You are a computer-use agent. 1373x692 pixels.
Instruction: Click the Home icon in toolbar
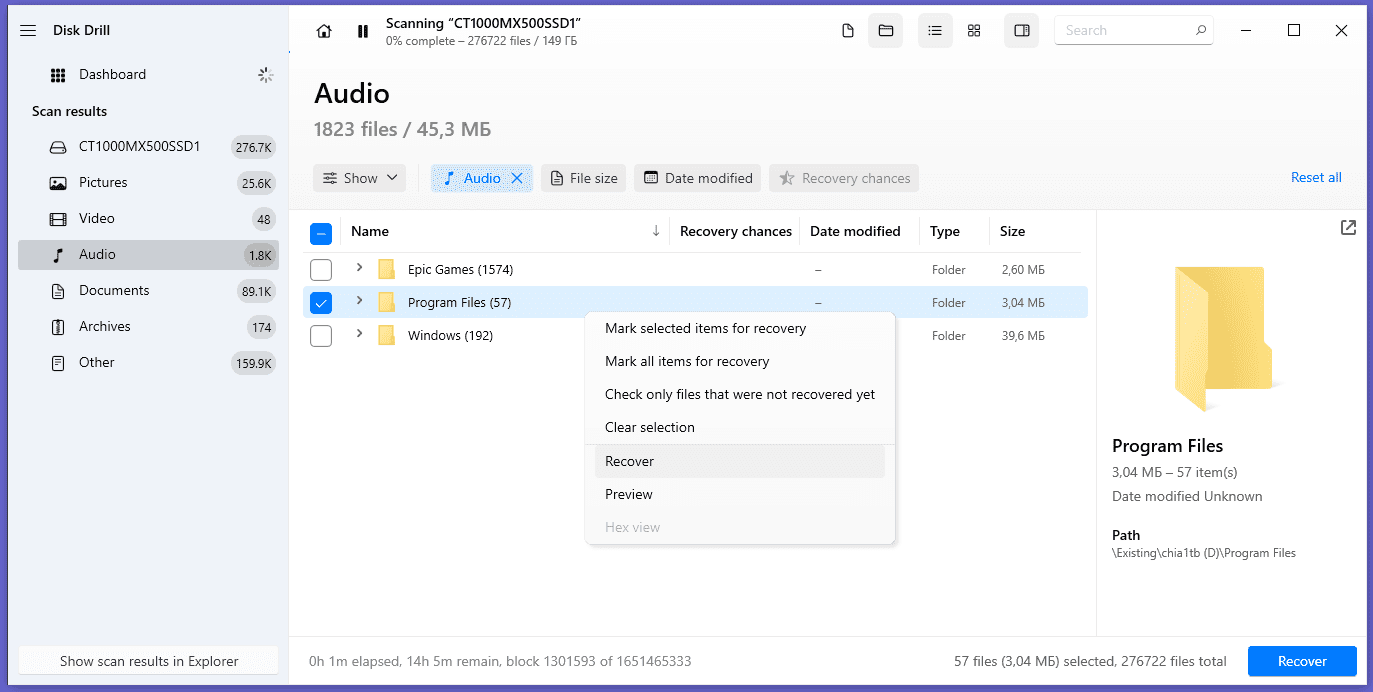coord(324,31)
